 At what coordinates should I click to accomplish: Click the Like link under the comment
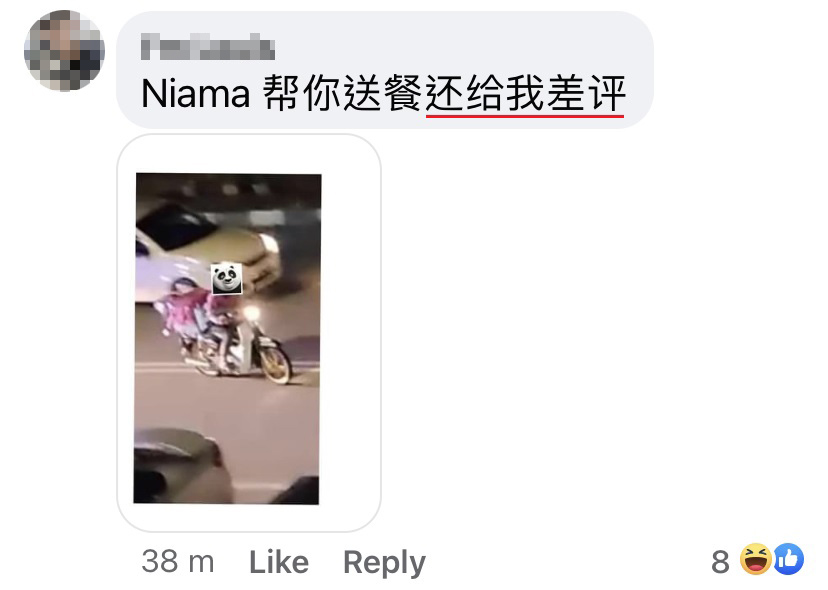tap(279, 562)
